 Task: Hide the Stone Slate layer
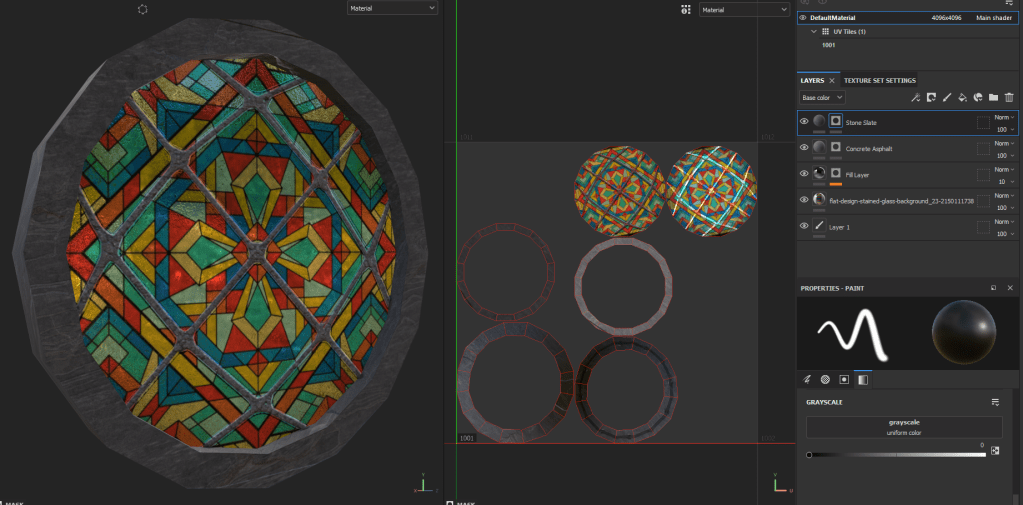click(x=804, y=122)
